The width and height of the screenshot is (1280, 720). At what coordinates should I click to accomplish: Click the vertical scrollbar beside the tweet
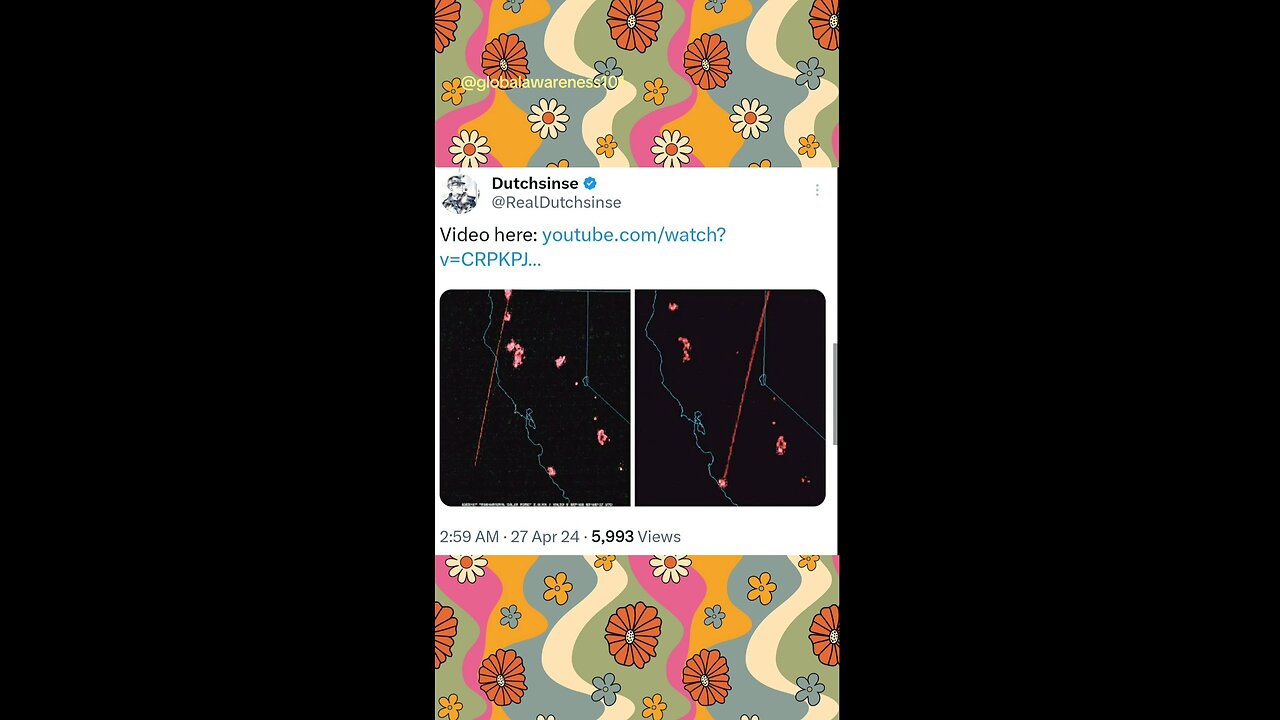[x=835, y=394]
